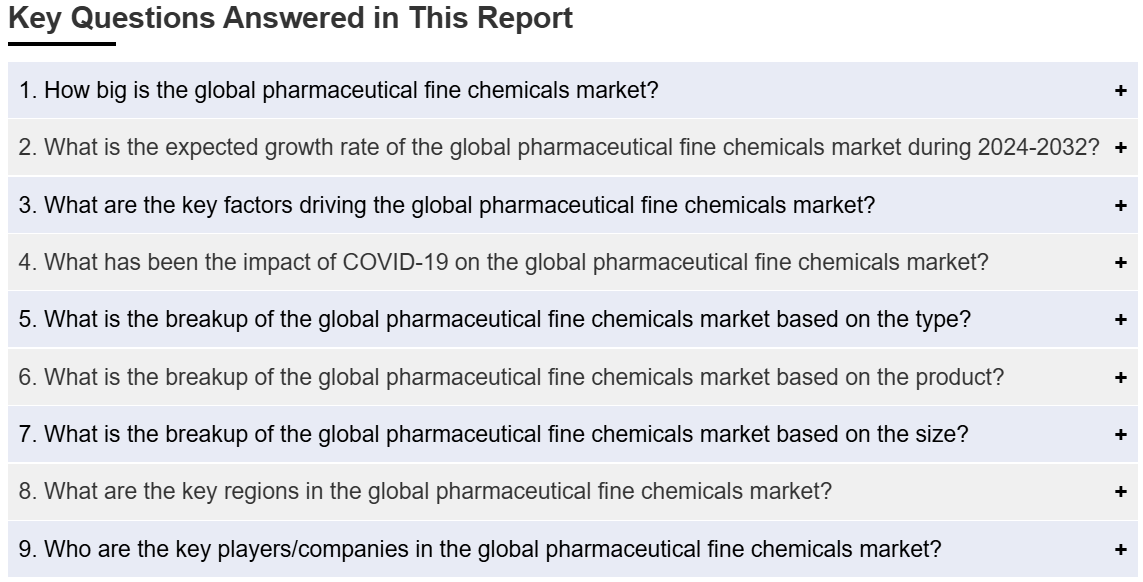Click the black underline beneath the heading

pos(62,44)
